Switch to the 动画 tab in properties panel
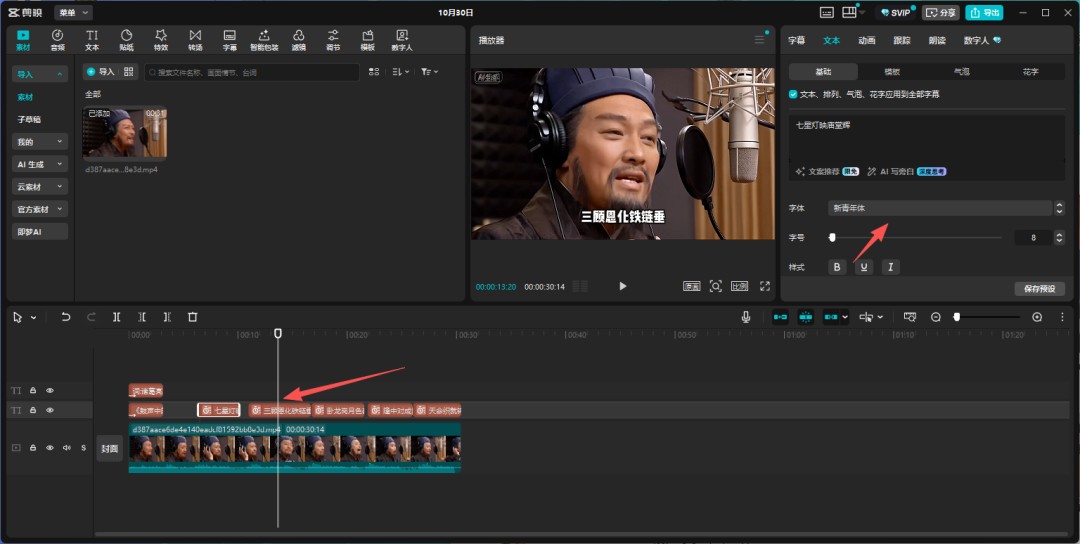The image size is (1080, 544). coord(866,41)
